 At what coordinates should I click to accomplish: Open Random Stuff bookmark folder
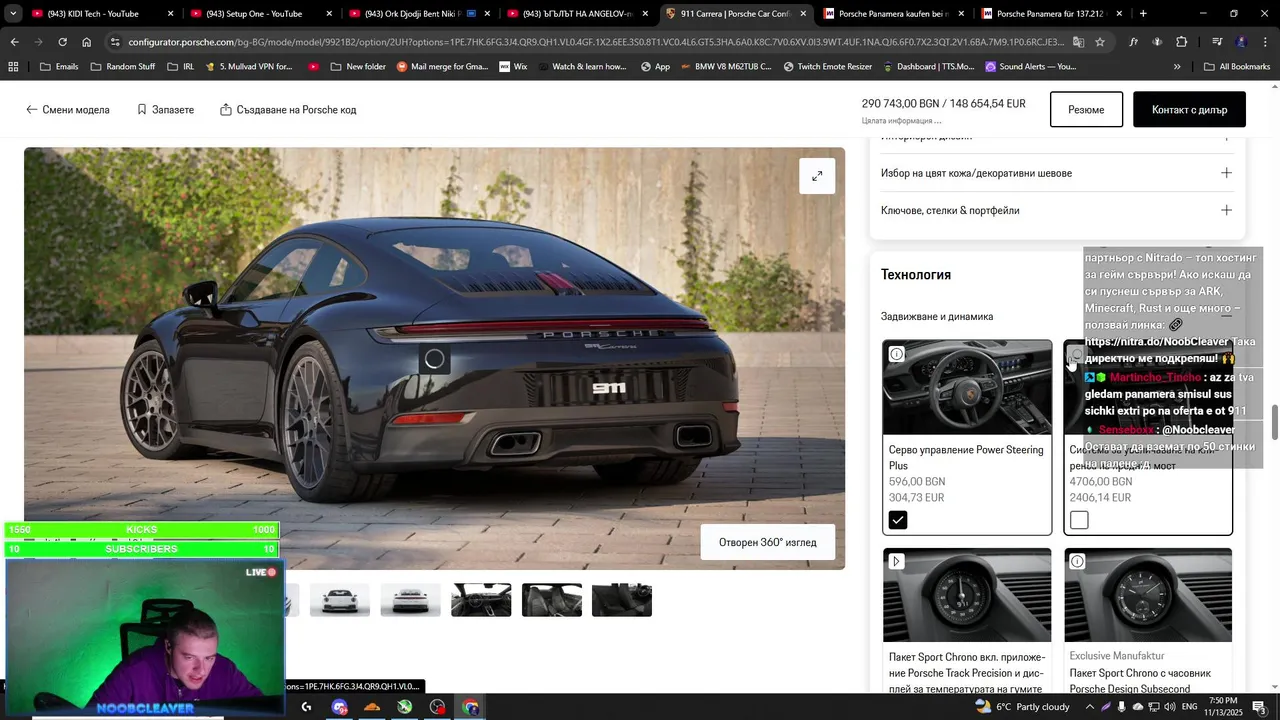click(x=122, y=67)
